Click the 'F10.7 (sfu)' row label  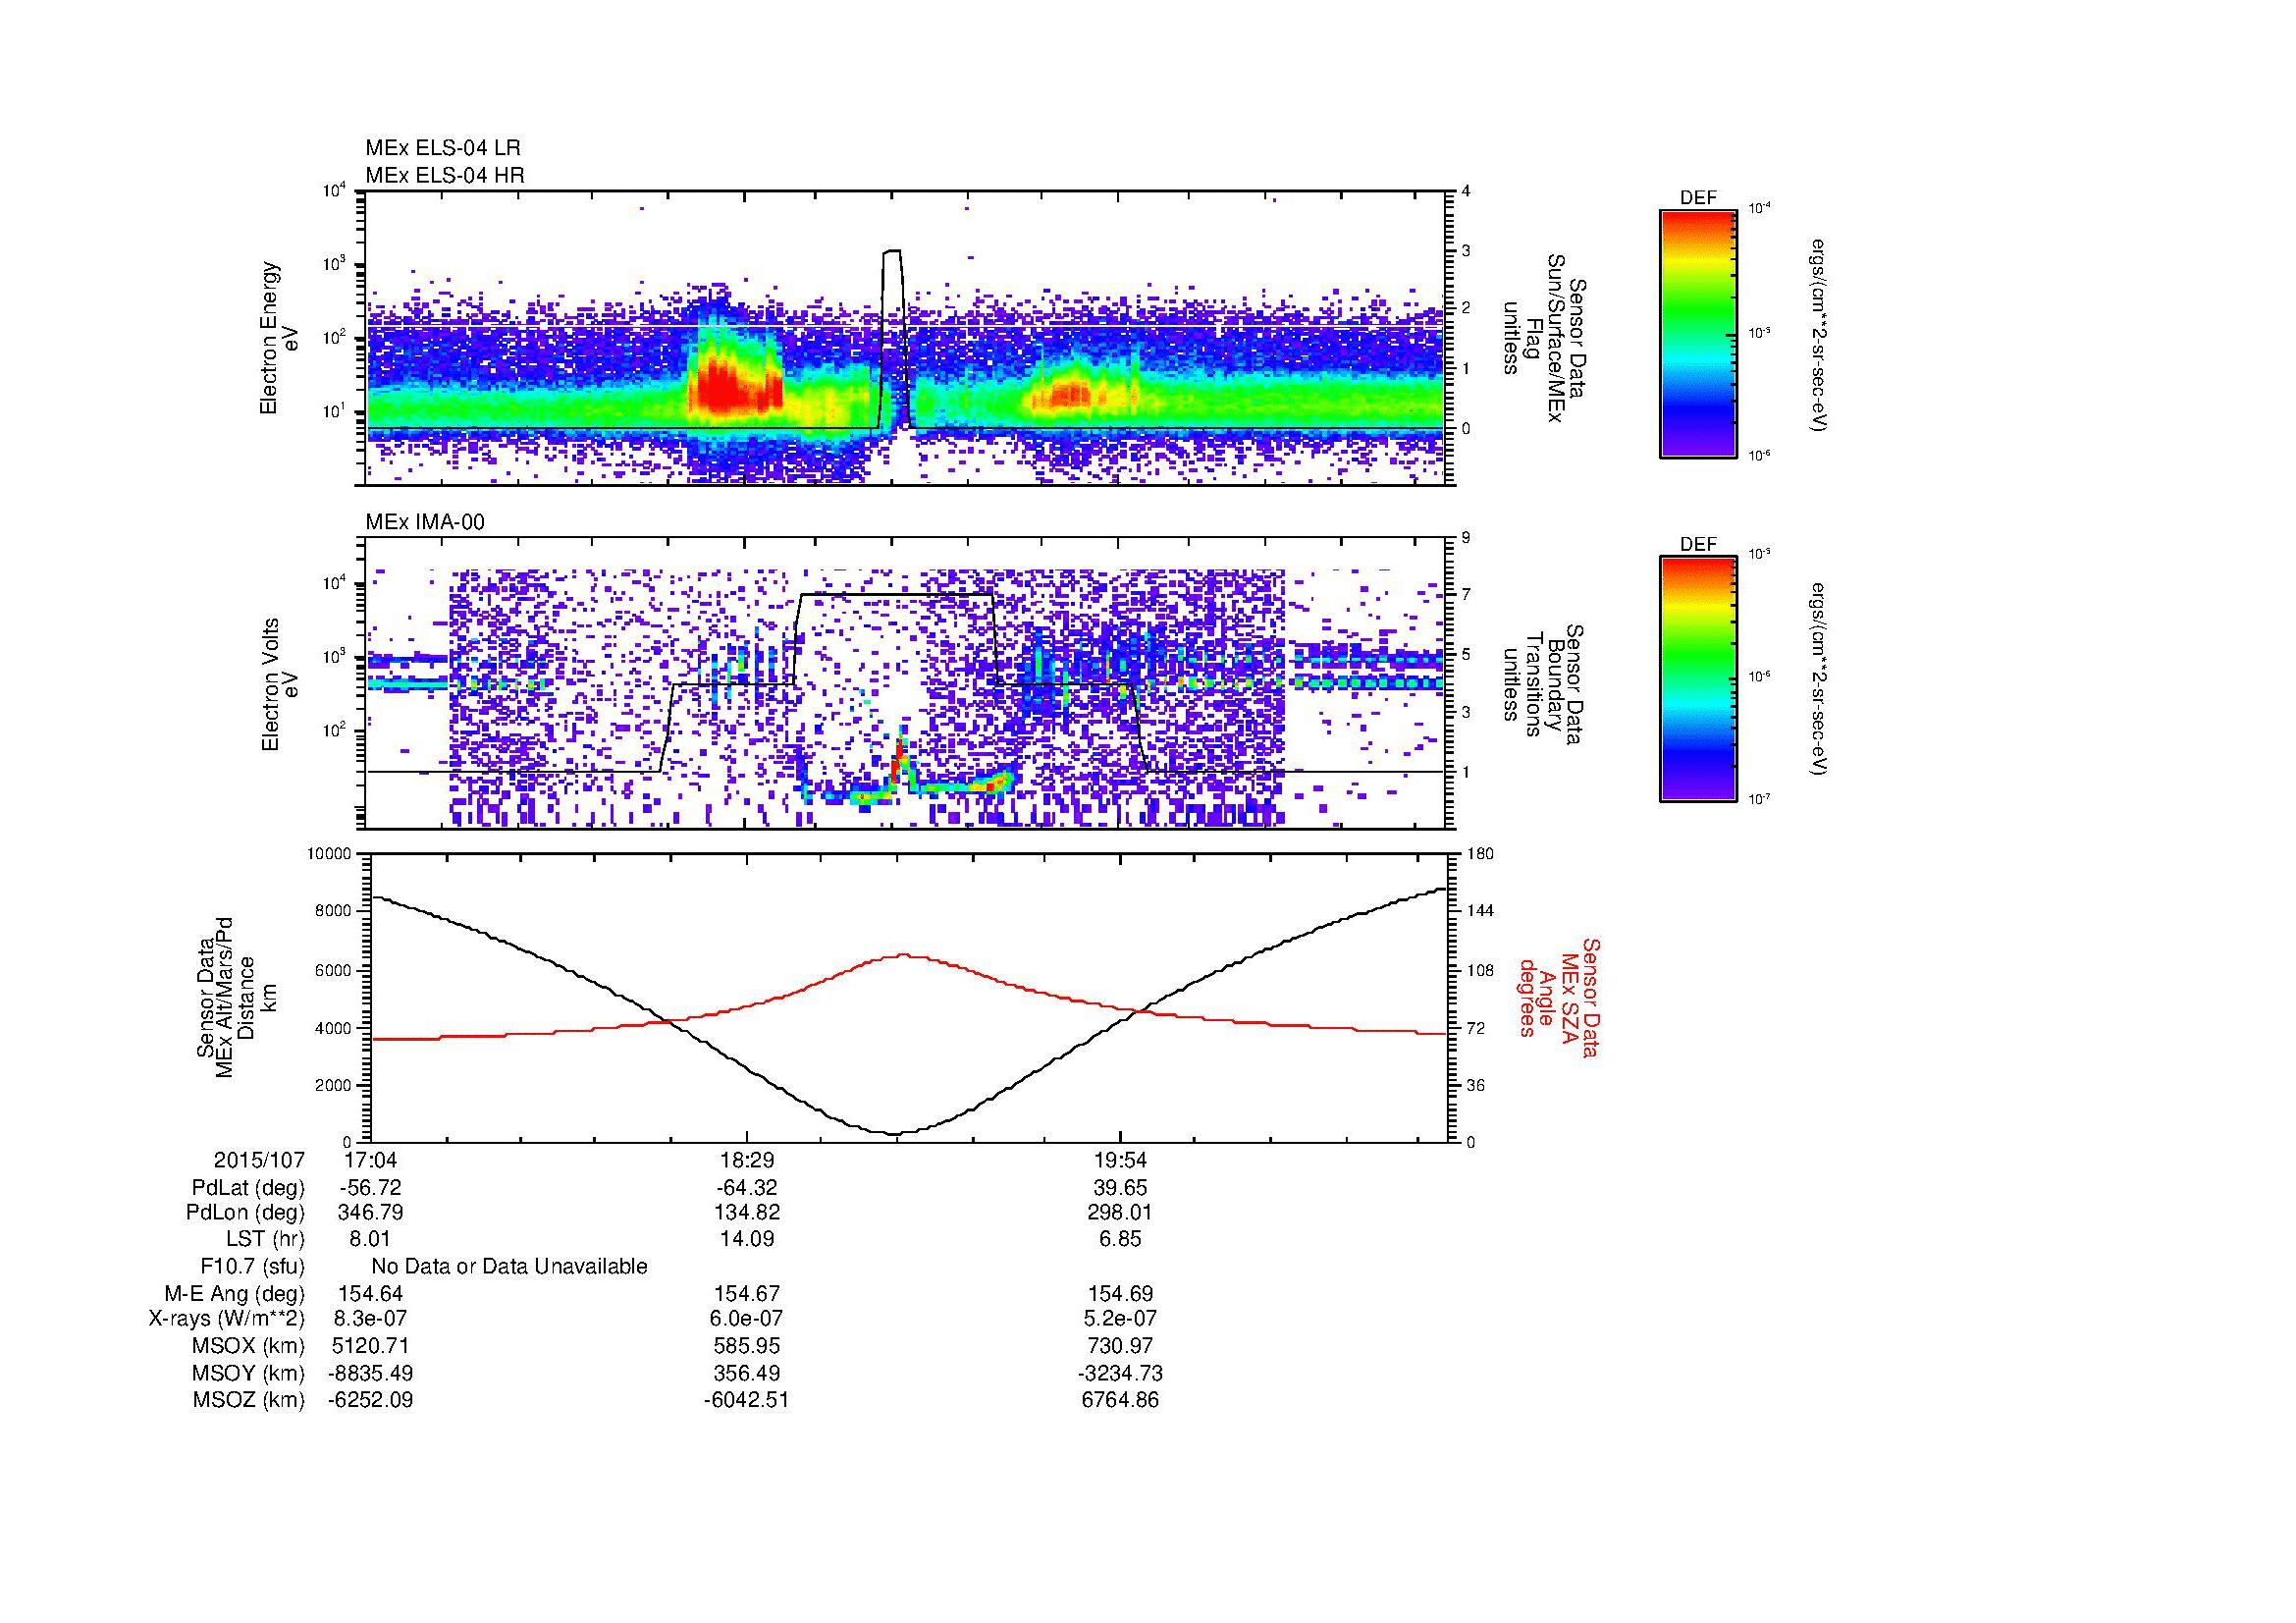pos(253,1267)
